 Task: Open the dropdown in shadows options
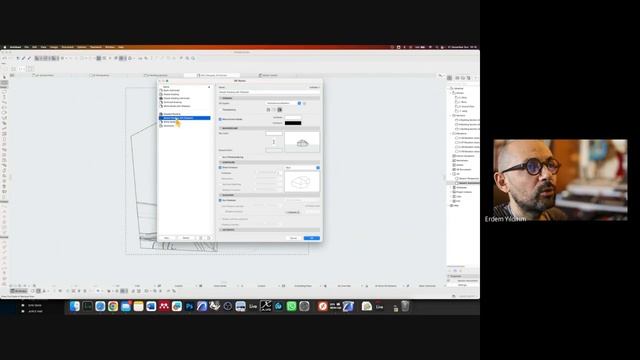click(293, 212)
